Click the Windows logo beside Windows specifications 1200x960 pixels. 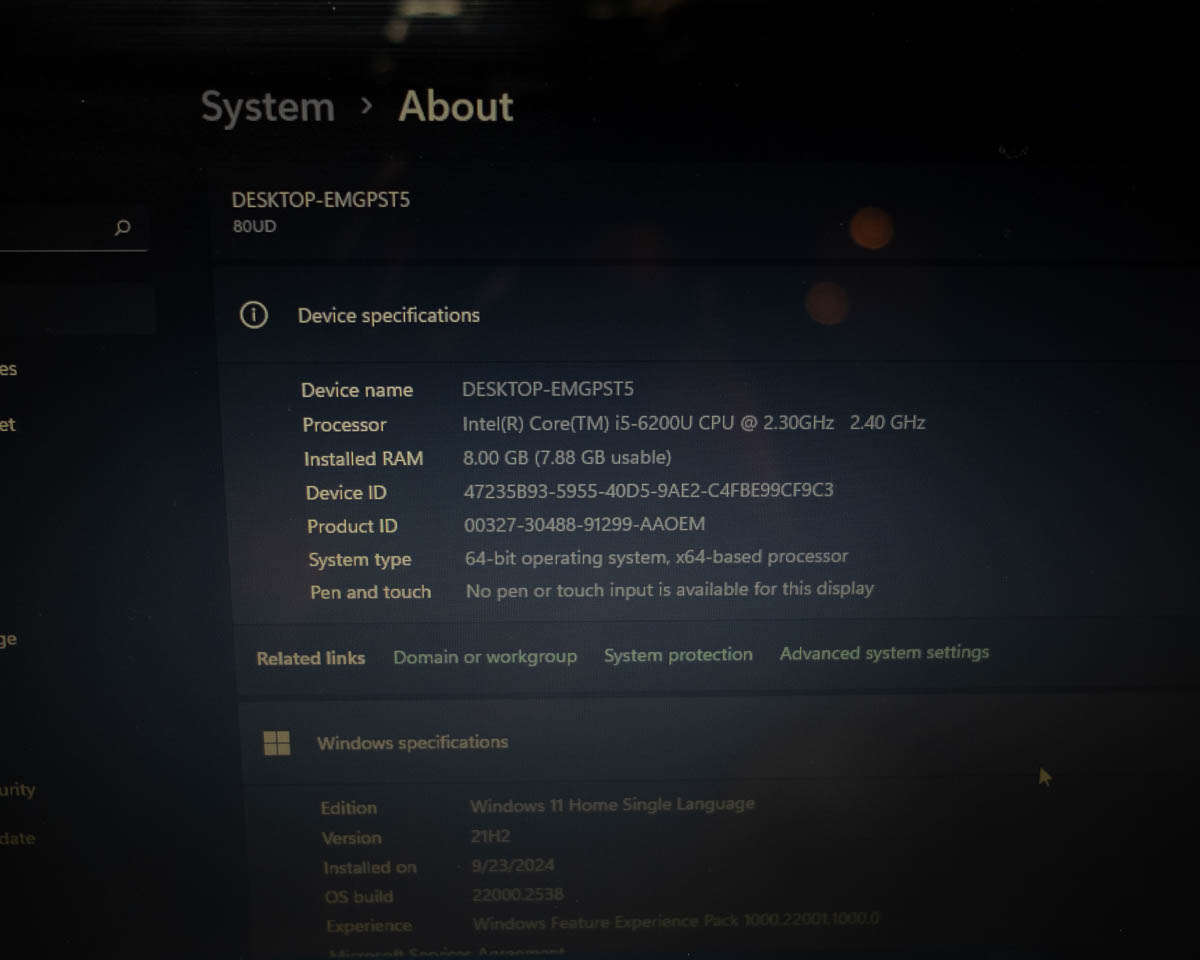pyautogui.click(x=277, y=743)
